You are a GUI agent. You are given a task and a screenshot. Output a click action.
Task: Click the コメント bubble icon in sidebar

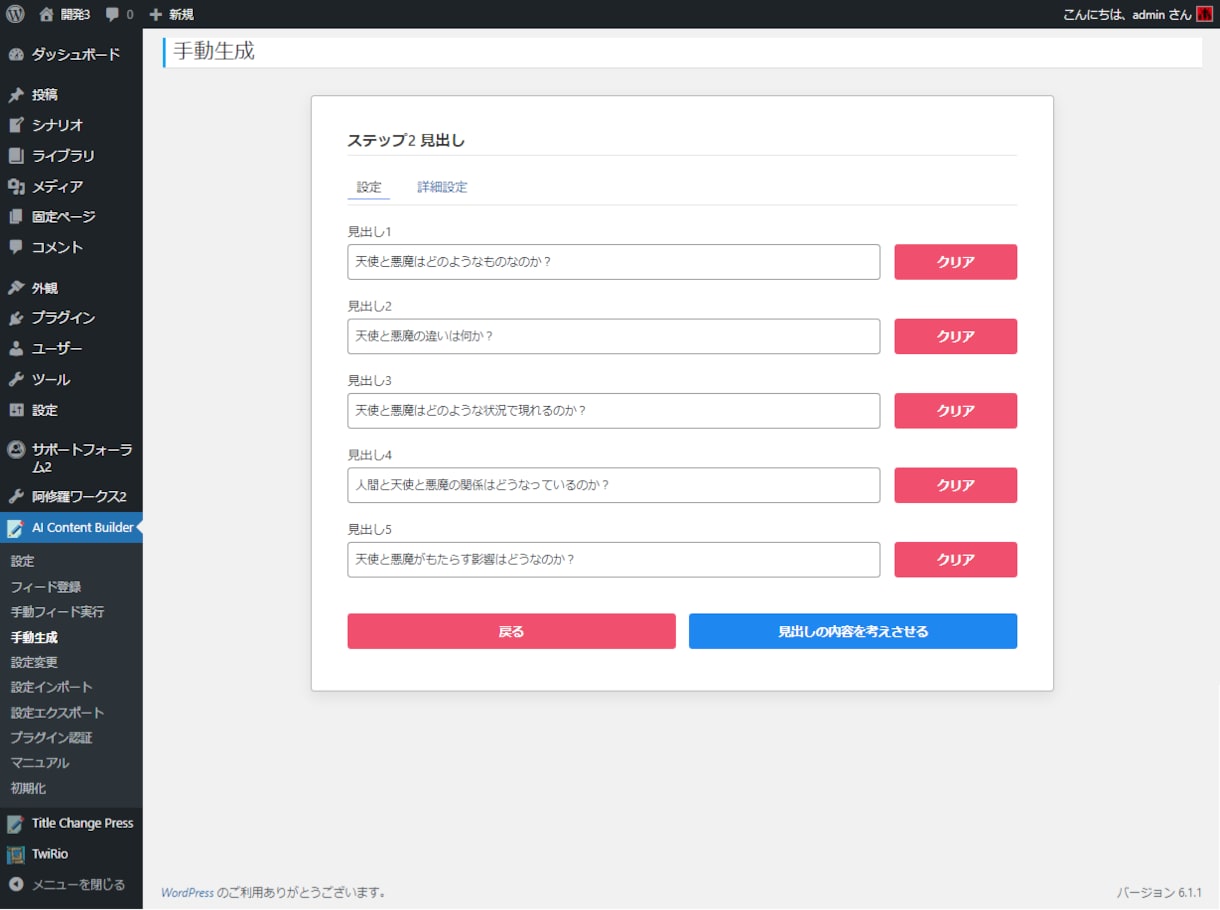point(16,247)
